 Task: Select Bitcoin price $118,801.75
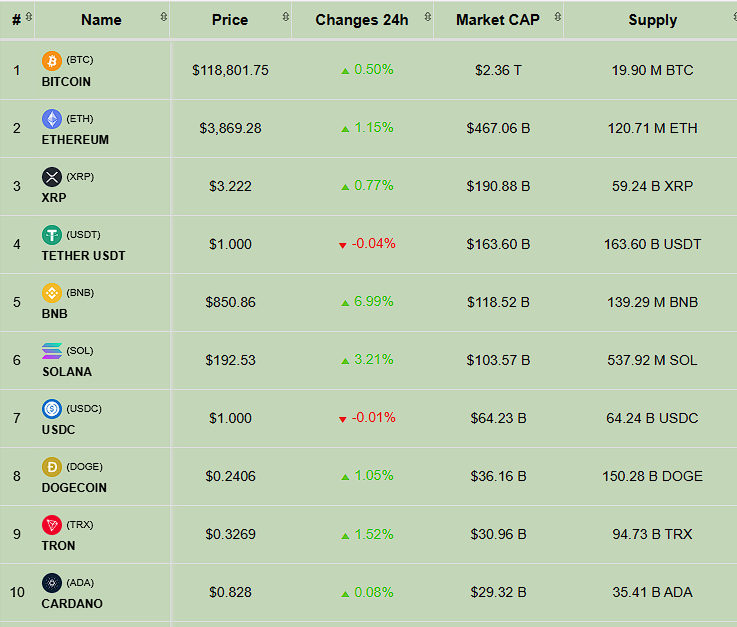click(230, 71)
